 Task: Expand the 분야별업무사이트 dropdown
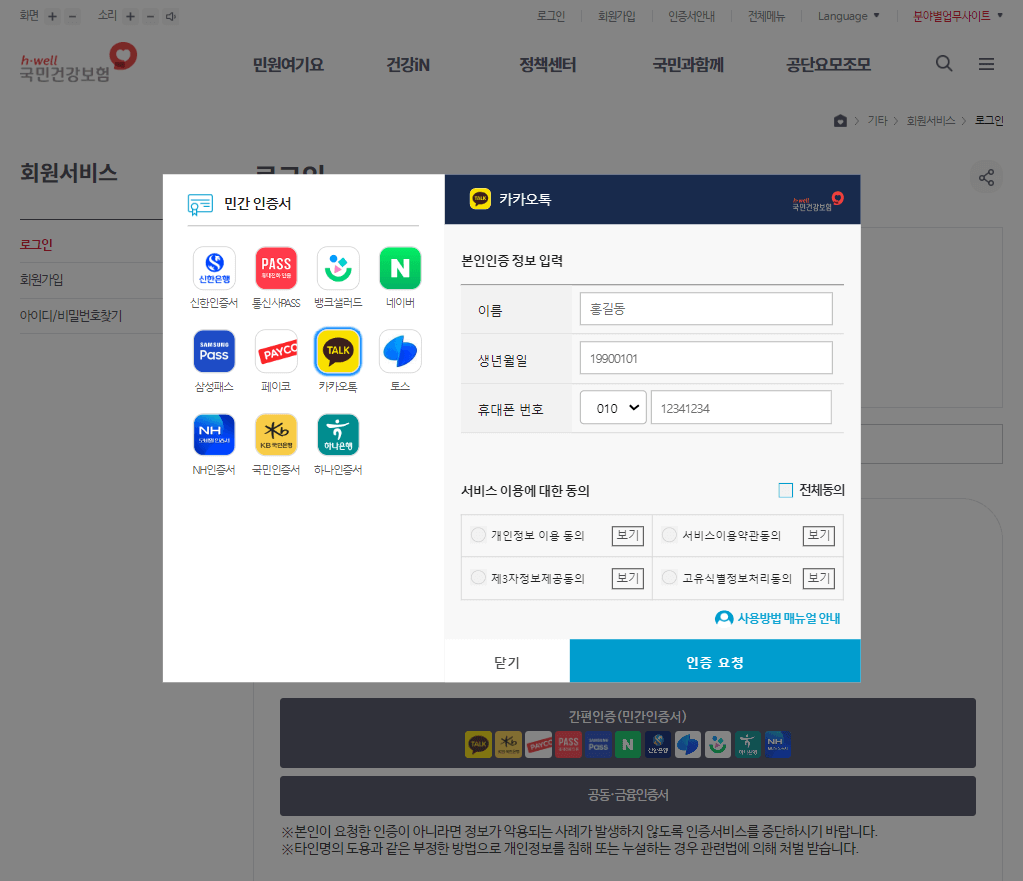(958, 16)
